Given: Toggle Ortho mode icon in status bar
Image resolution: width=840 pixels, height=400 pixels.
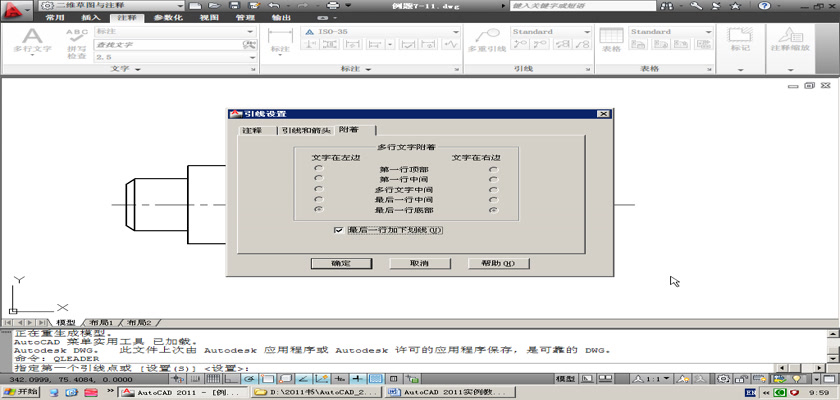Looking at the screenshot, I should pyautogui.click(x=230, y=379).
